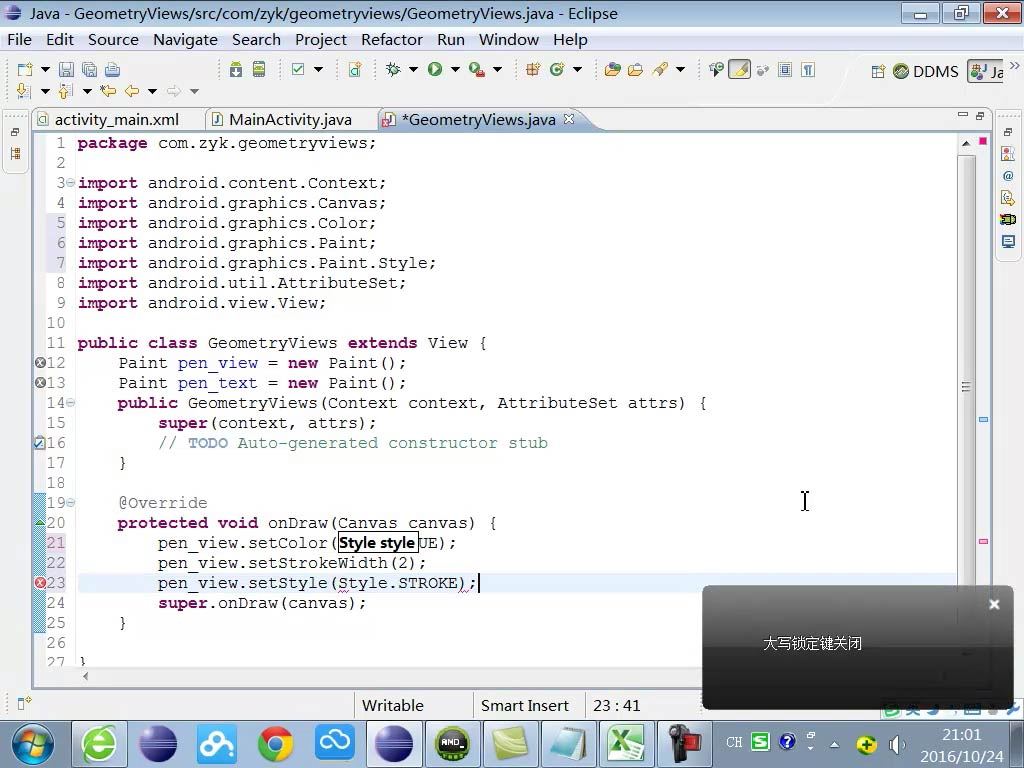Toggle the Breadcrumb toolbar icon

click(716, 69)
